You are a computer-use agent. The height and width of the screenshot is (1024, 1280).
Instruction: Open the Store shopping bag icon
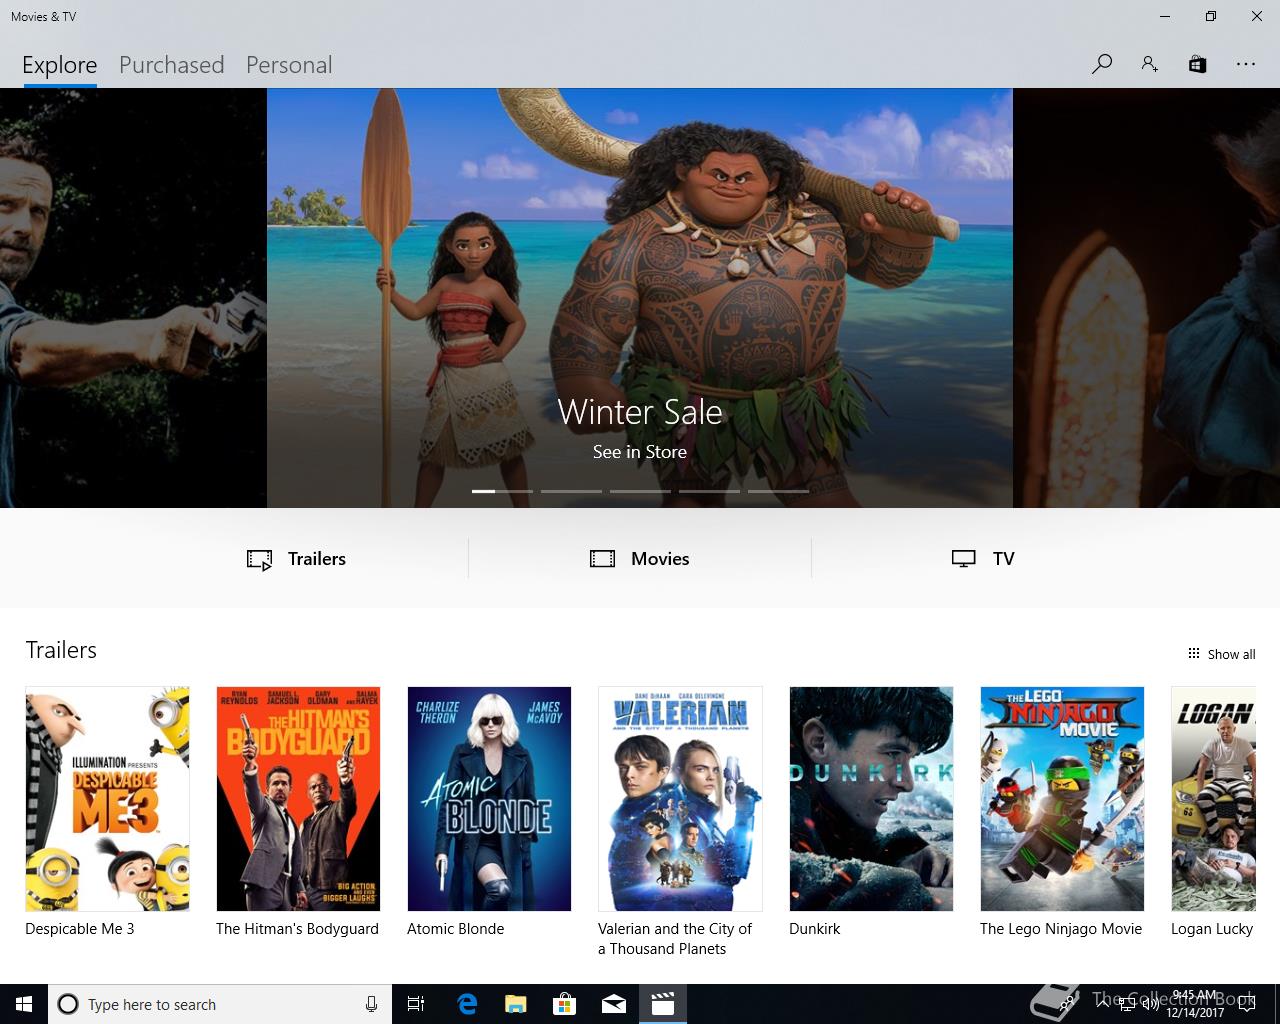(1197, 64)
